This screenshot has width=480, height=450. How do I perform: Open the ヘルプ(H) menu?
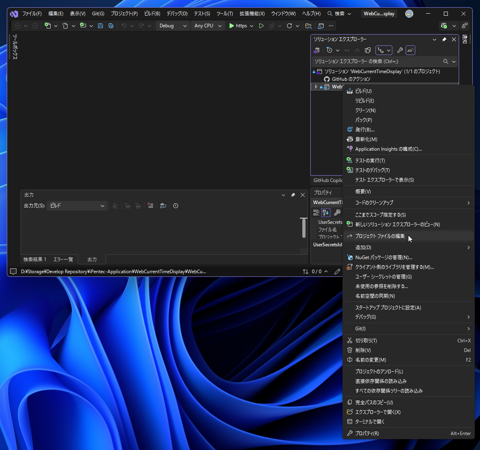coord(311,14)
